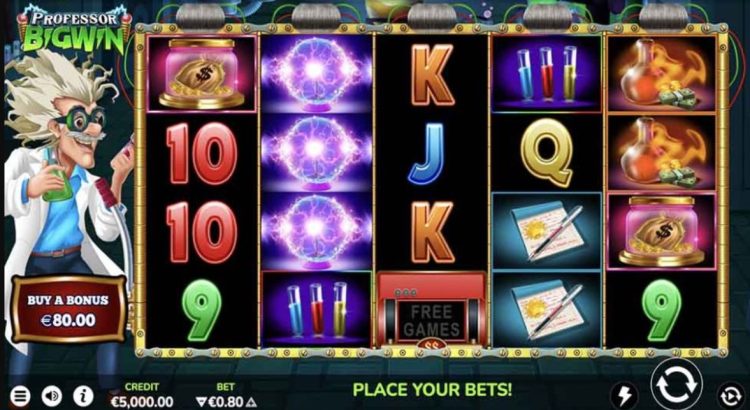Open autoplay settings icon
750x410 pixels.
pos(731,396)
